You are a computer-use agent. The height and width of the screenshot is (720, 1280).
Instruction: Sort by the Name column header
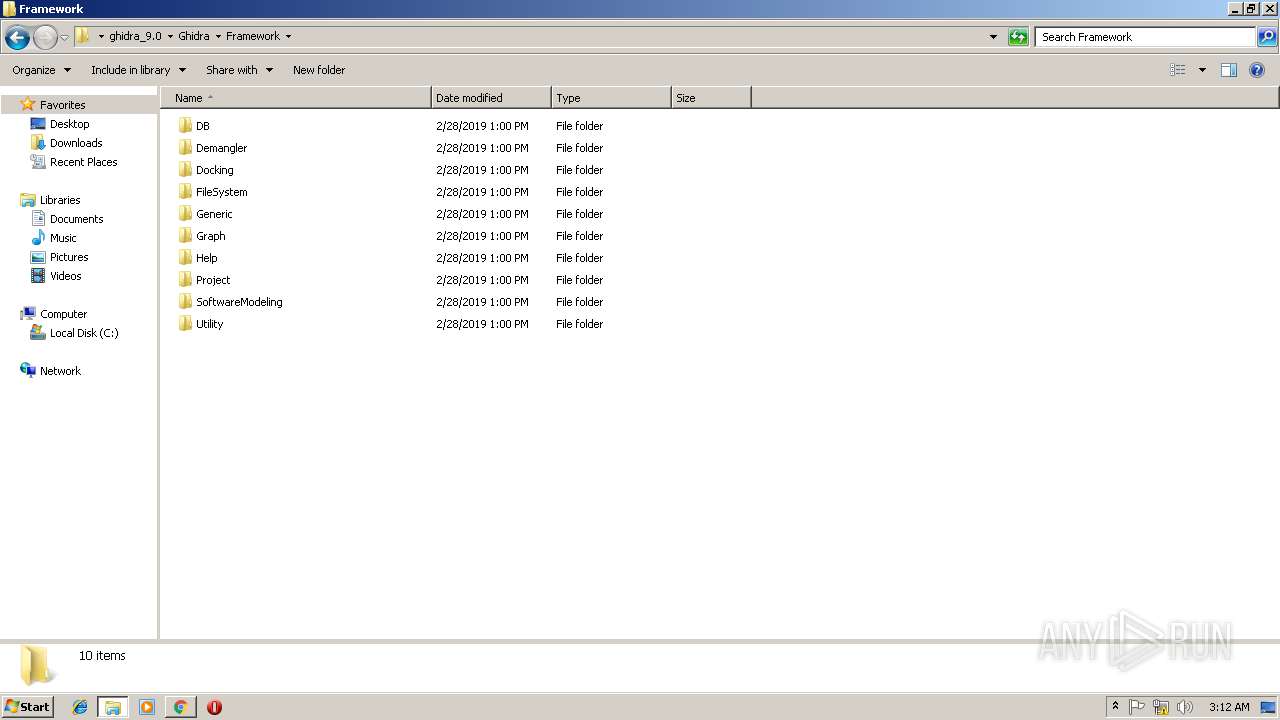click(296, 98)
